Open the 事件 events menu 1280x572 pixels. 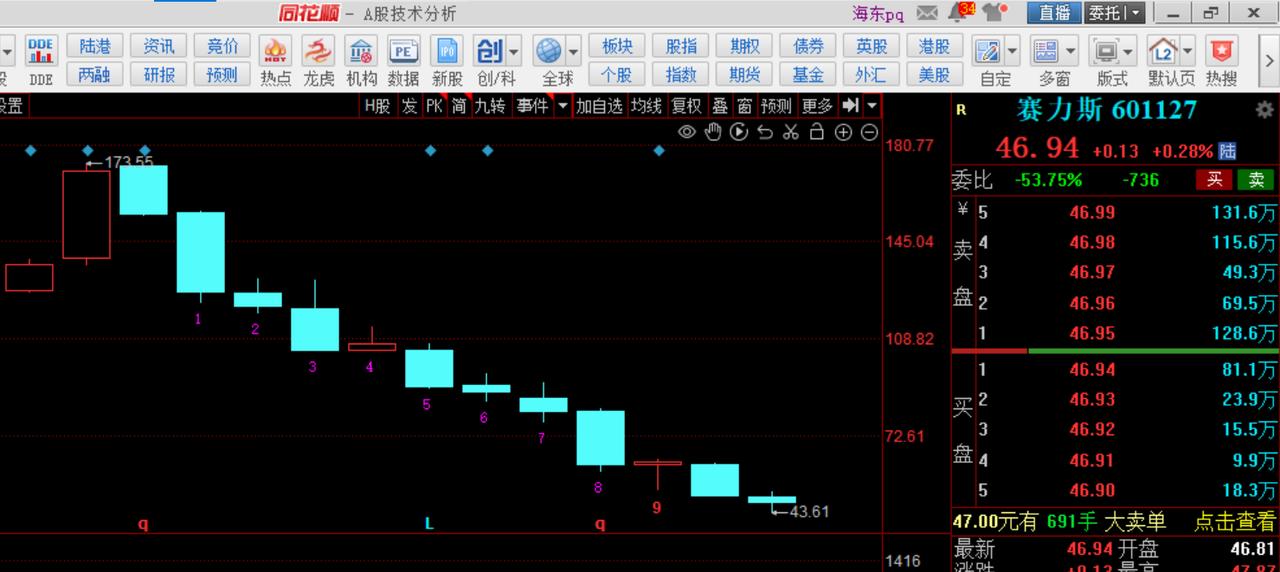(x=532, y=106)
